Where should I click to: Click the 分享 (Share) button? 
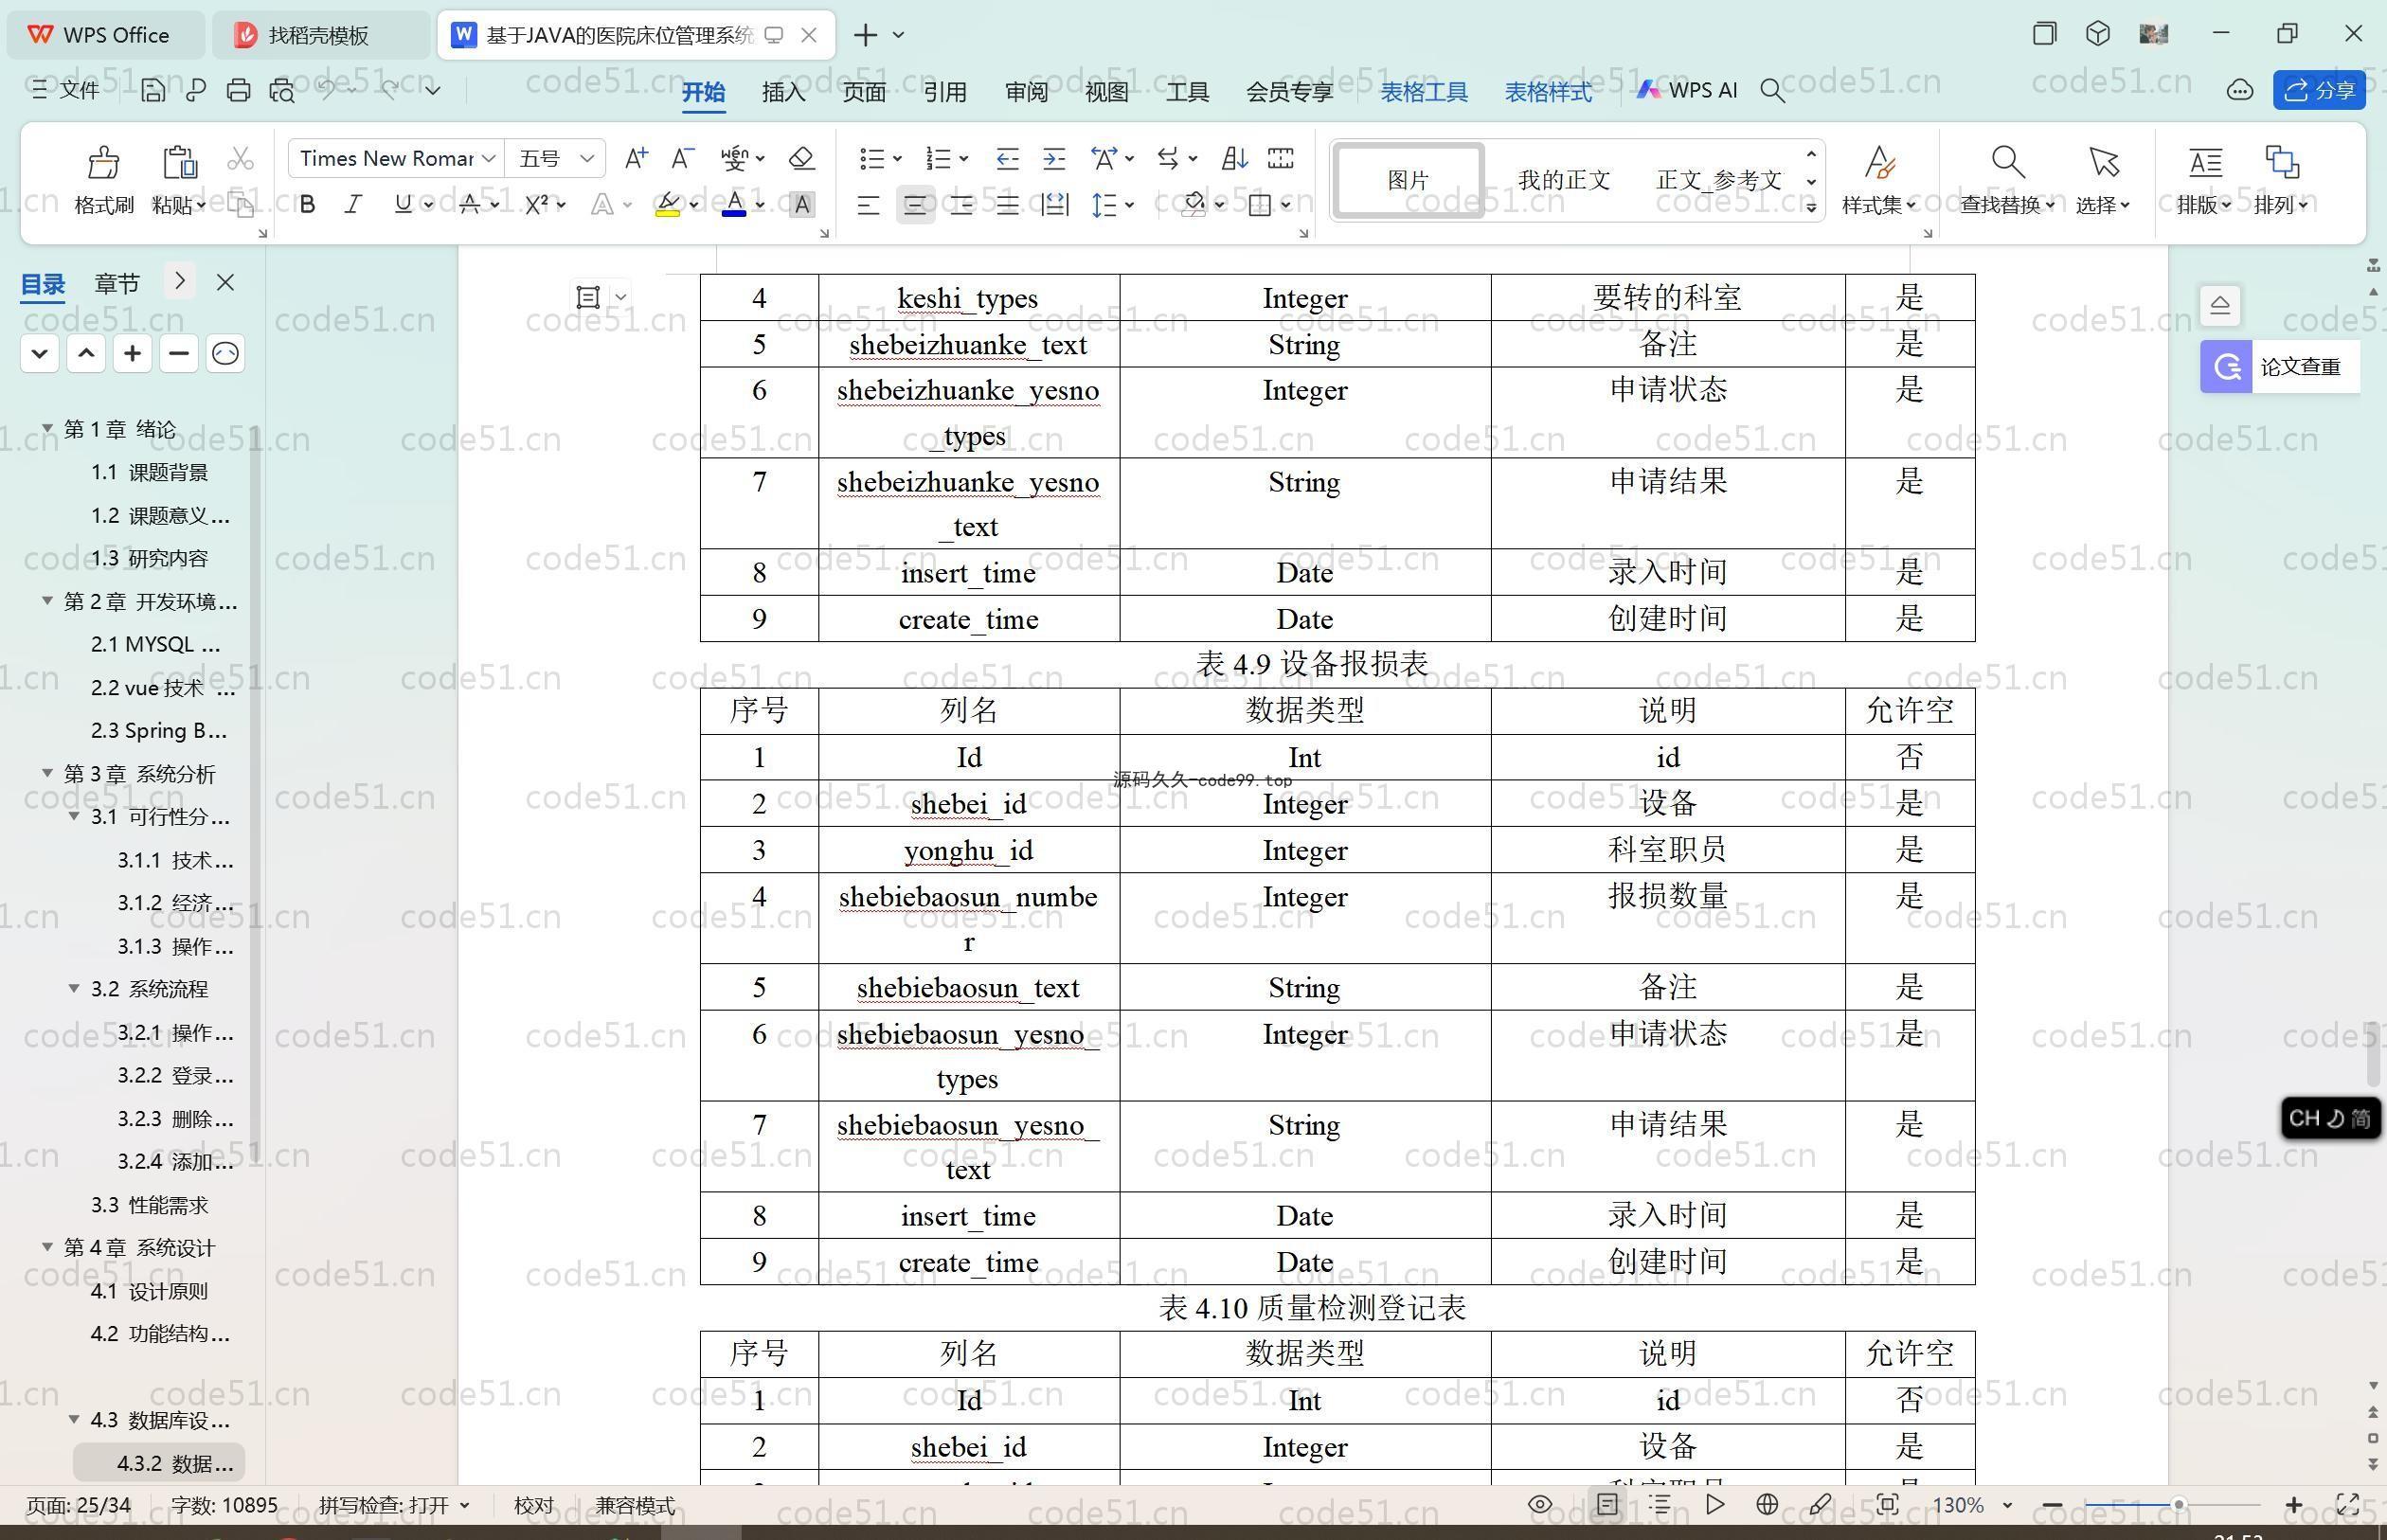coord(2319,90)
